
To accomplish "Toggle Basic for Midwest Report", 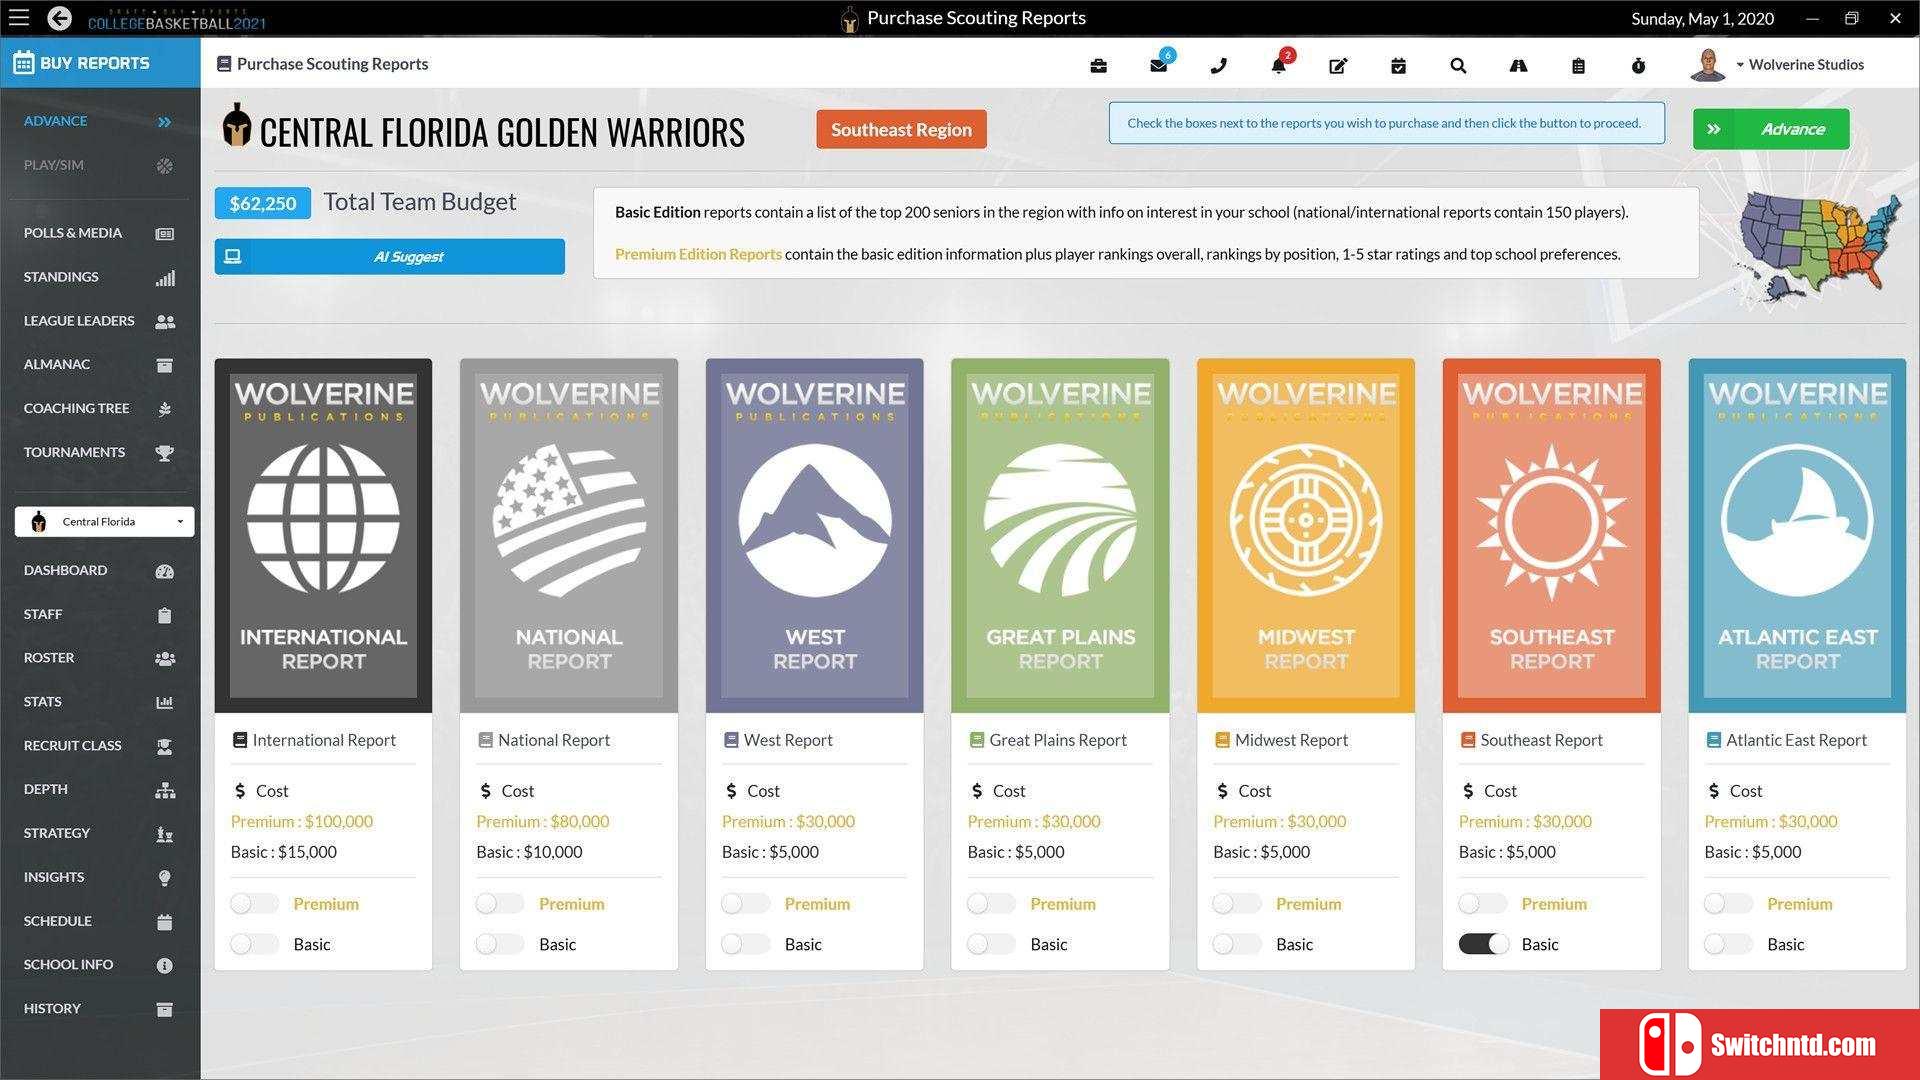I will point(1237,944).
